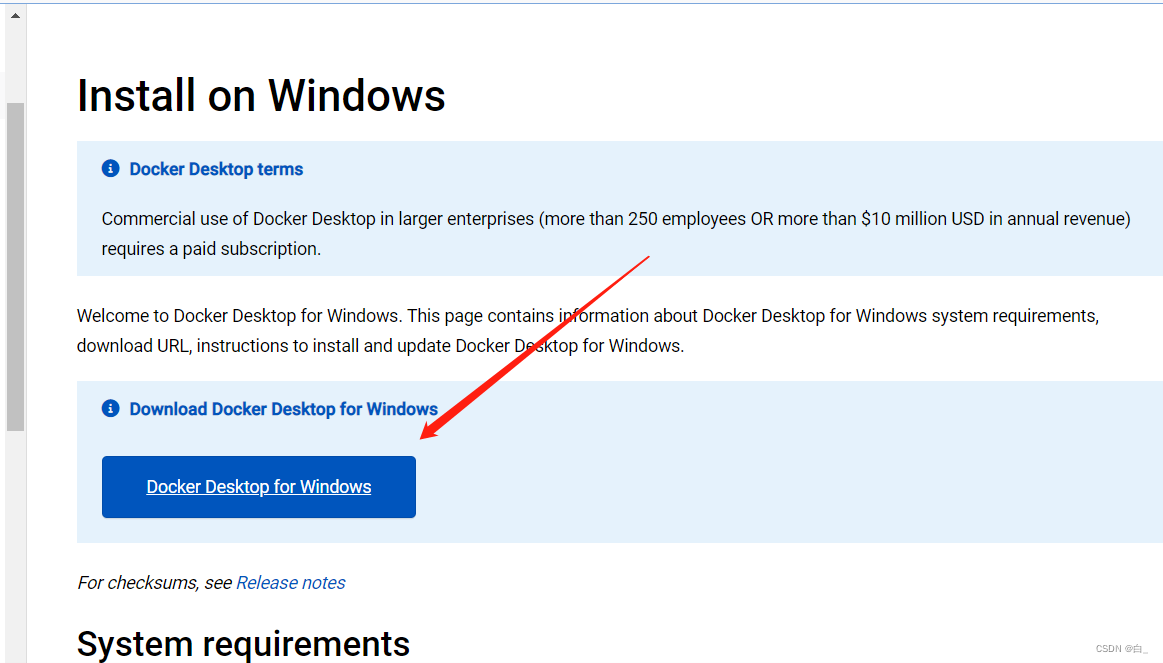The width and height of the screenshot is (1163, 663).
Task: Click the 'For checksums, see' text
Action: pyautogui.click(x=155, y=583)
